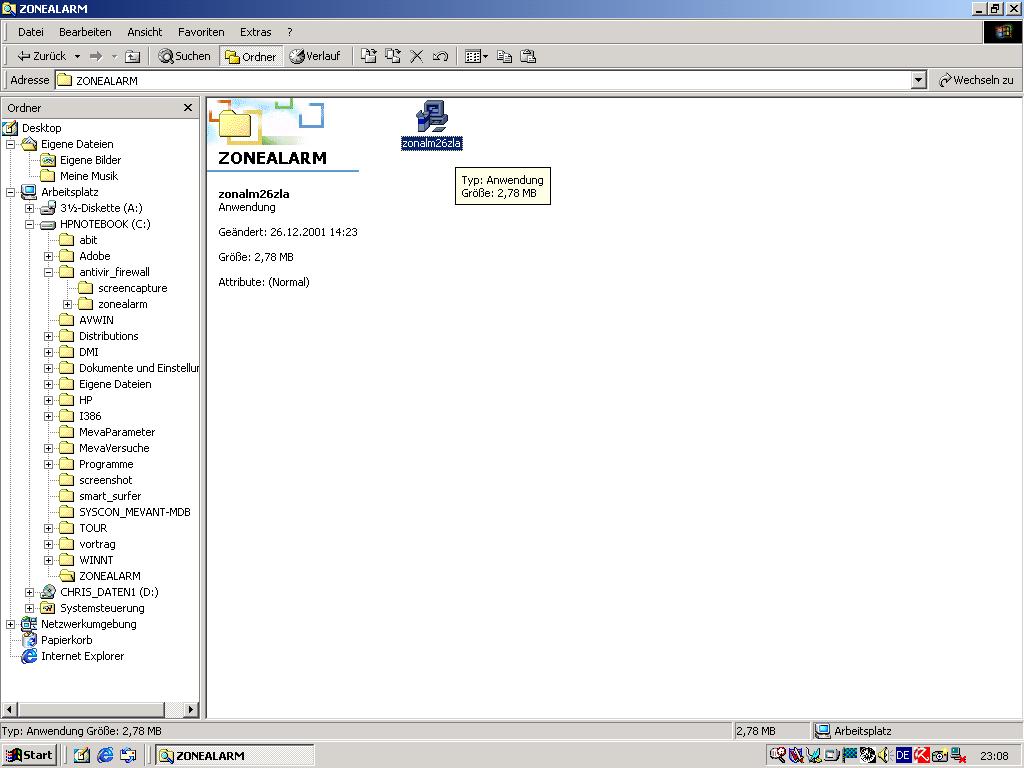Collapse the Arbeitsplatz tree node
The width and height of the screenshot is (1024, 768).
click(10, 193)
